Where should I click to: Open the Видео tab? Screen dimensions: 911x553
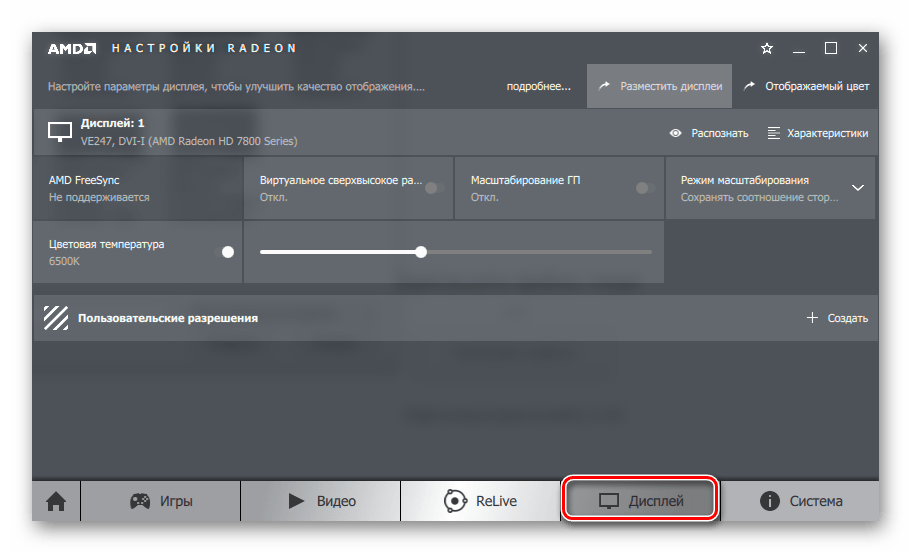click(321, 501)
